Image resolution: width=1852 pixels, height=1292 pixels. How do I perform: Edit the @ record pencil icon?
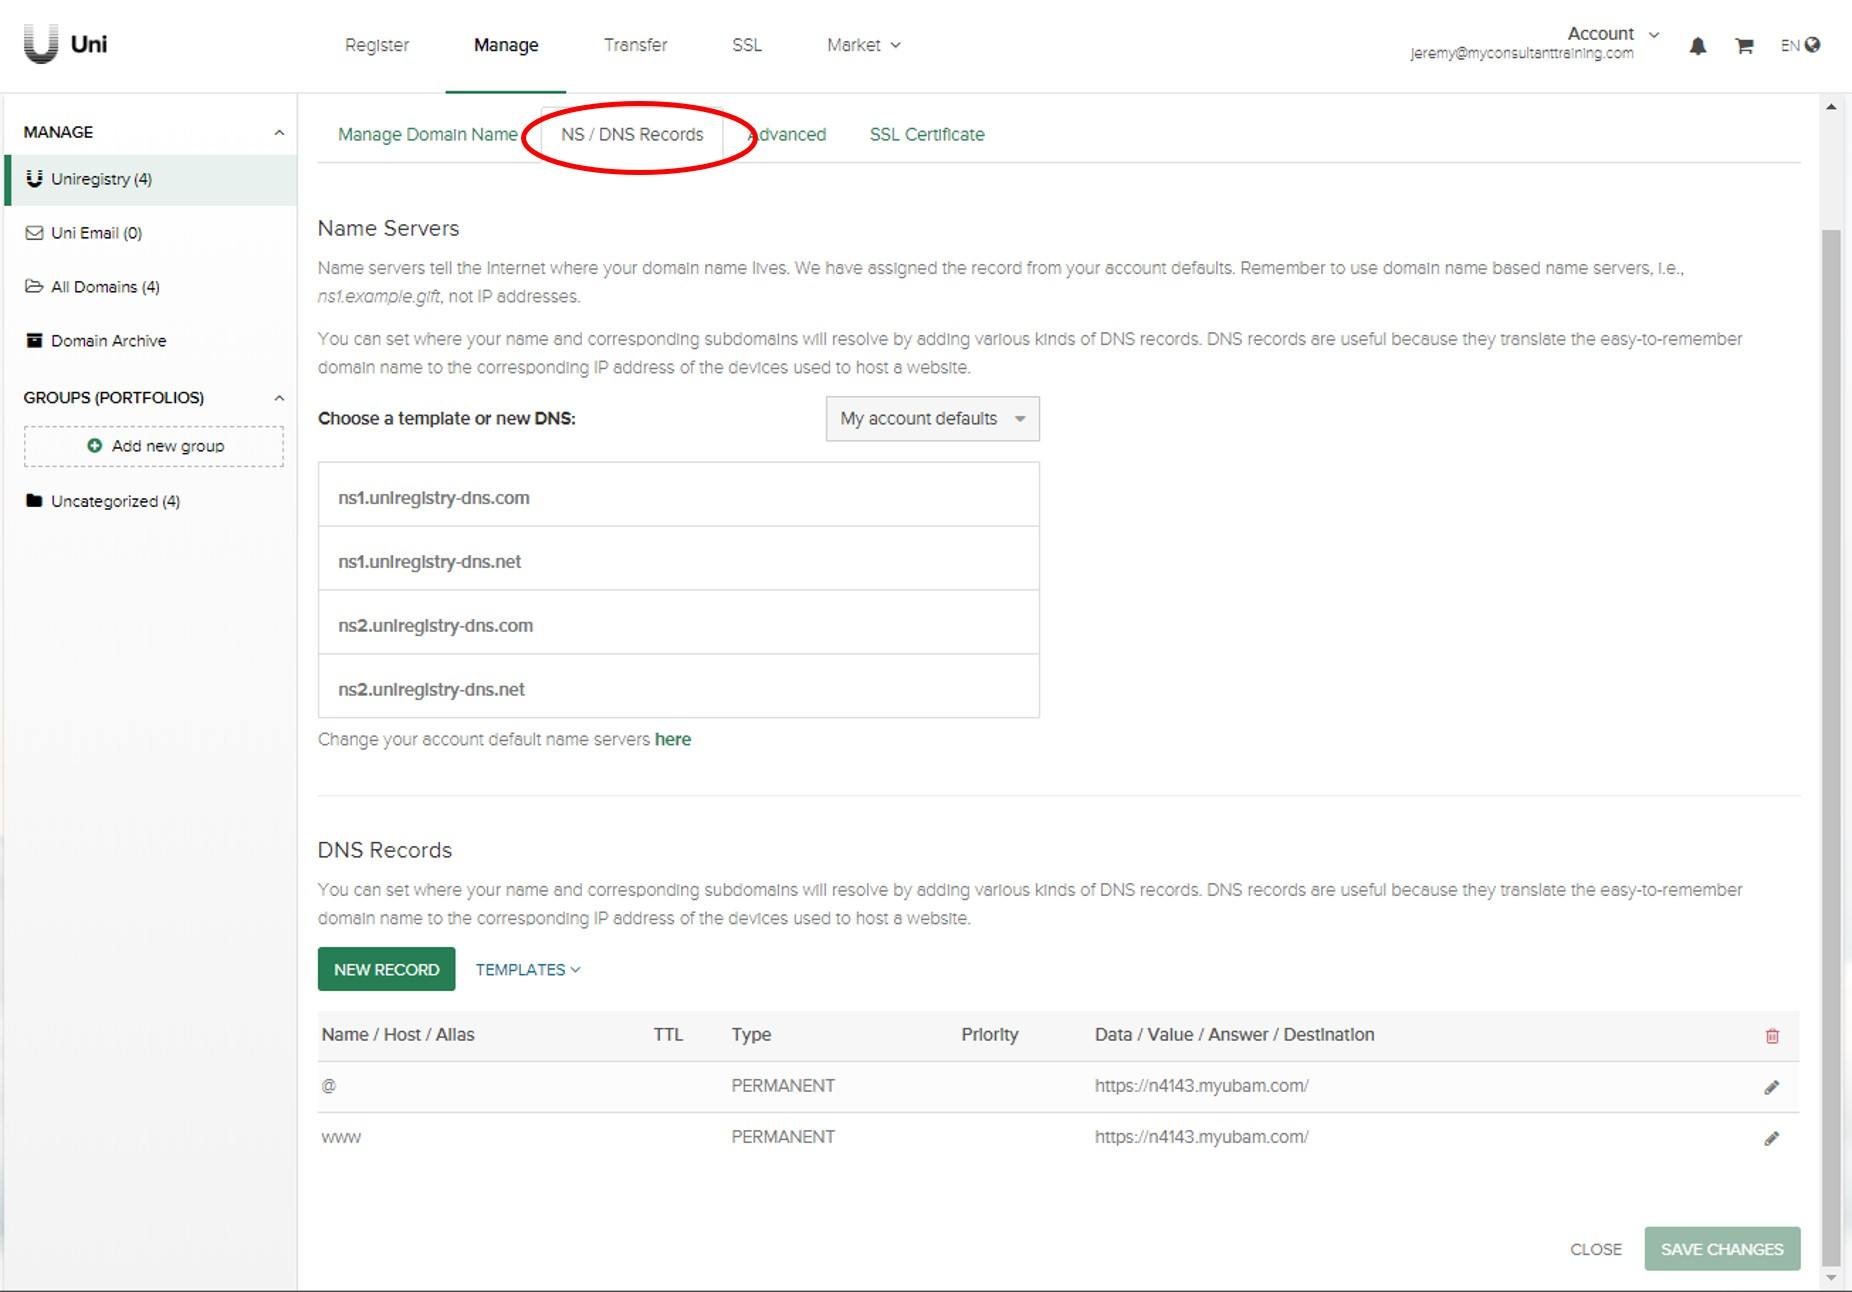[x=1771, y=1087]
